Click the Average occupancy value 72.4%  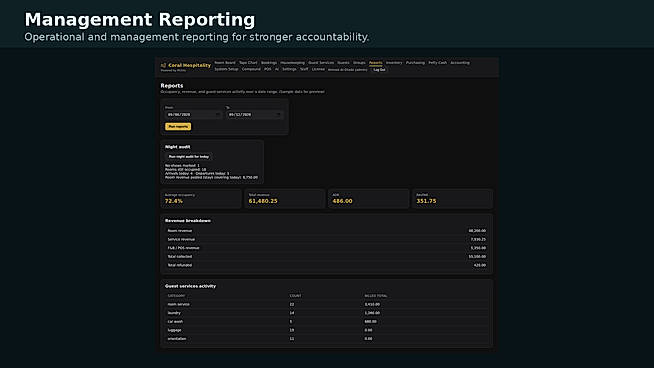click(x=174, y=201)
